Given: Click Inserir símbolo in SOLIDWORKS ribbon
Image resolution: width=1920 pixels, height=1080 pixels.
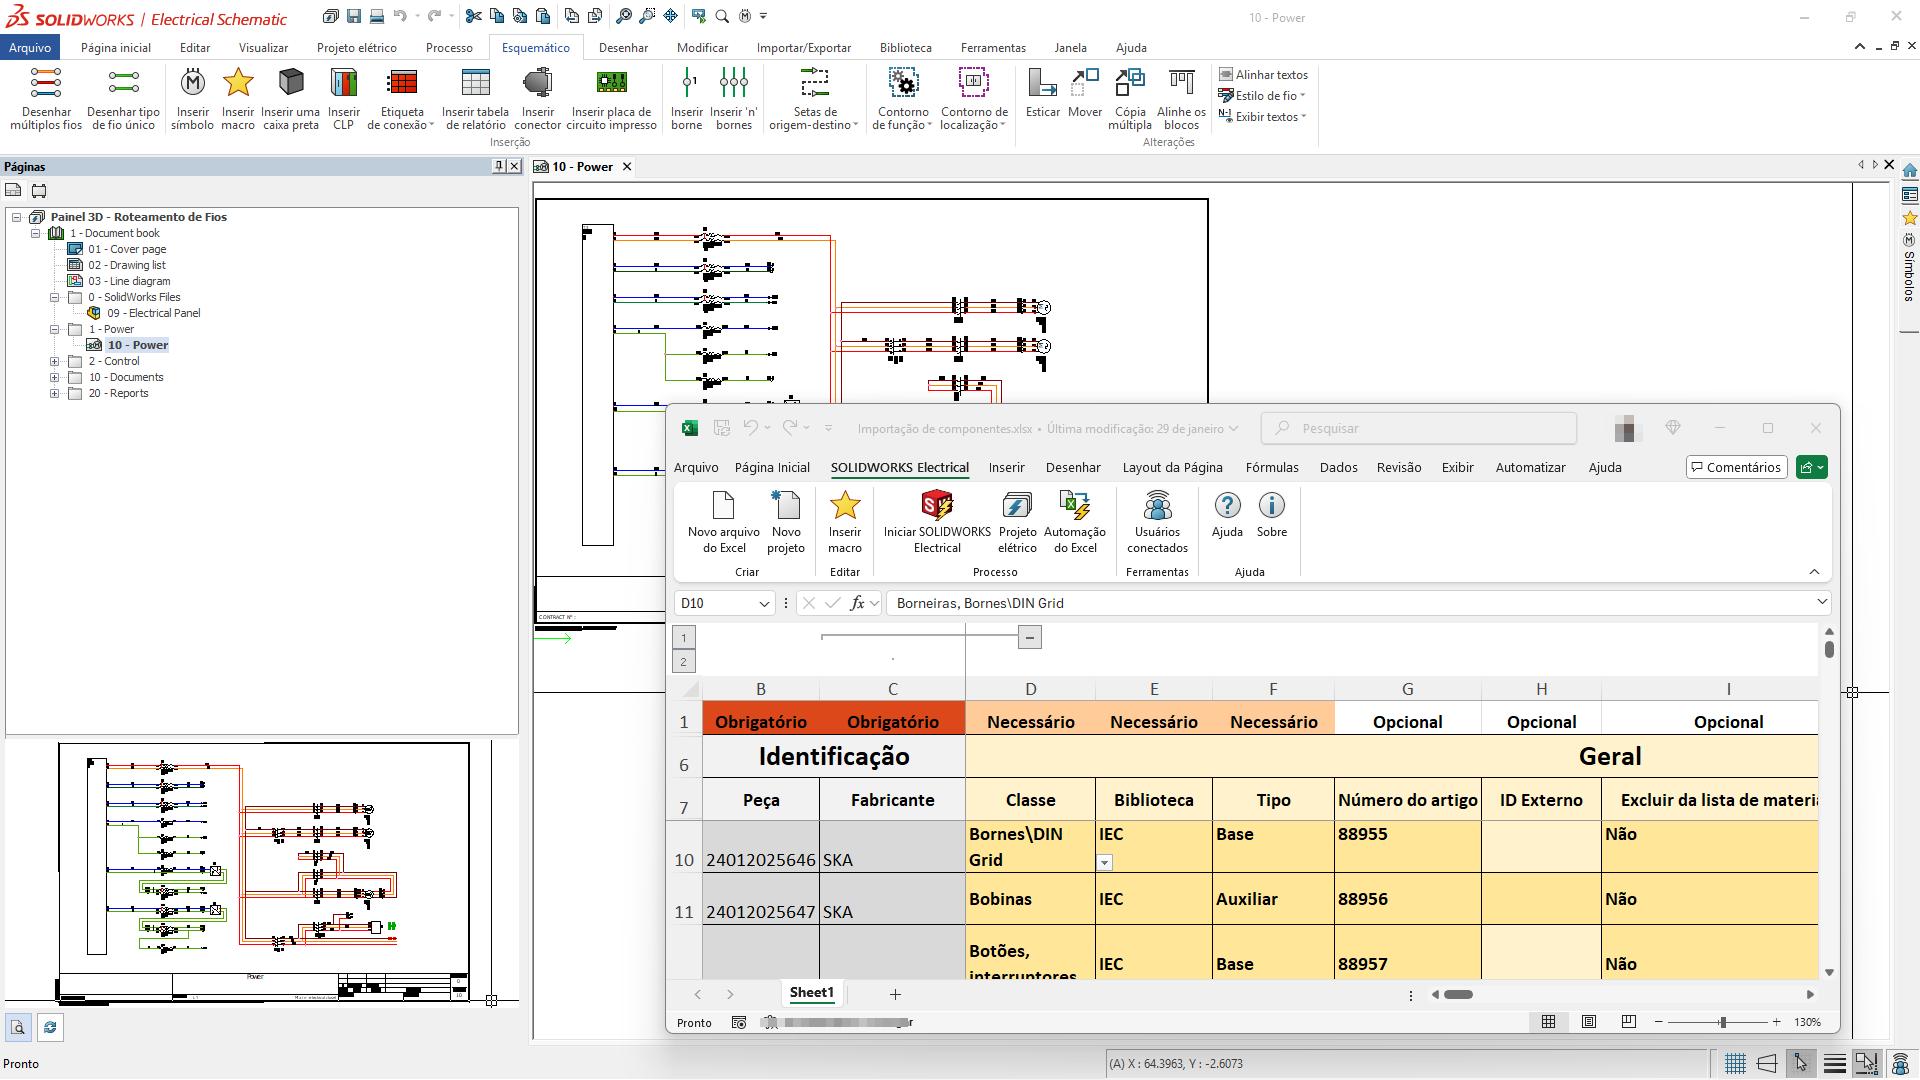Looking at the screenshot, I should 192,98.
